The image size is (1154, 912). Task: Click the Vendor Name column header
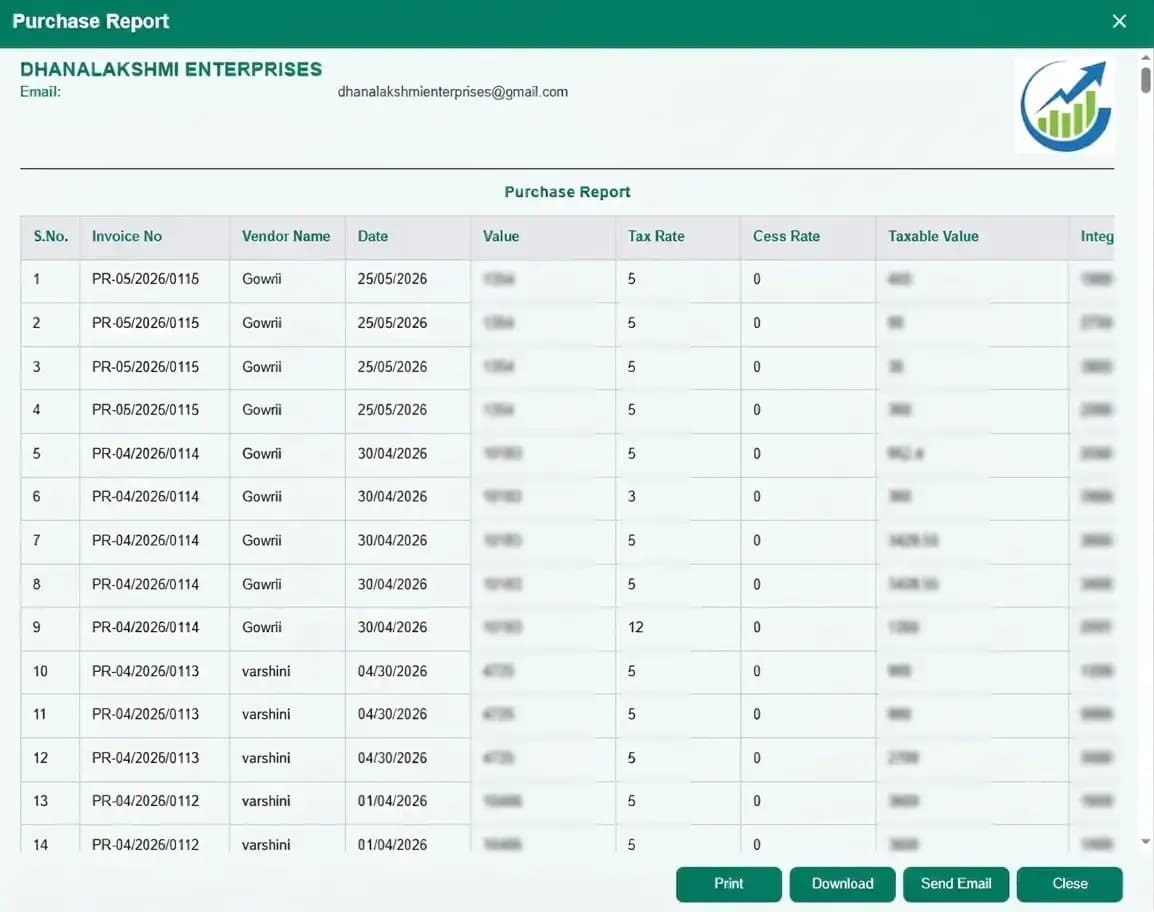[x=286, y=236]
